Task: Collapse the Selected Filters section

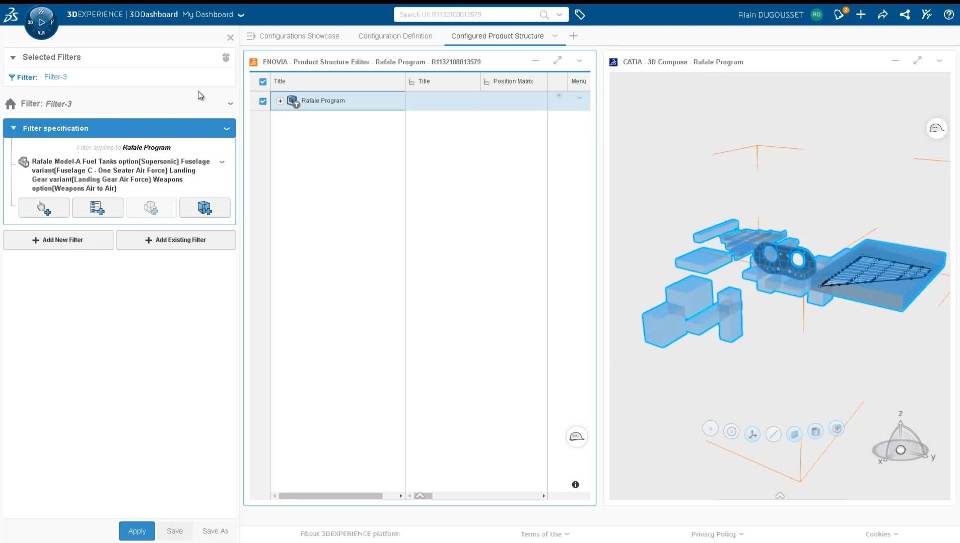Action: [13, 58]
